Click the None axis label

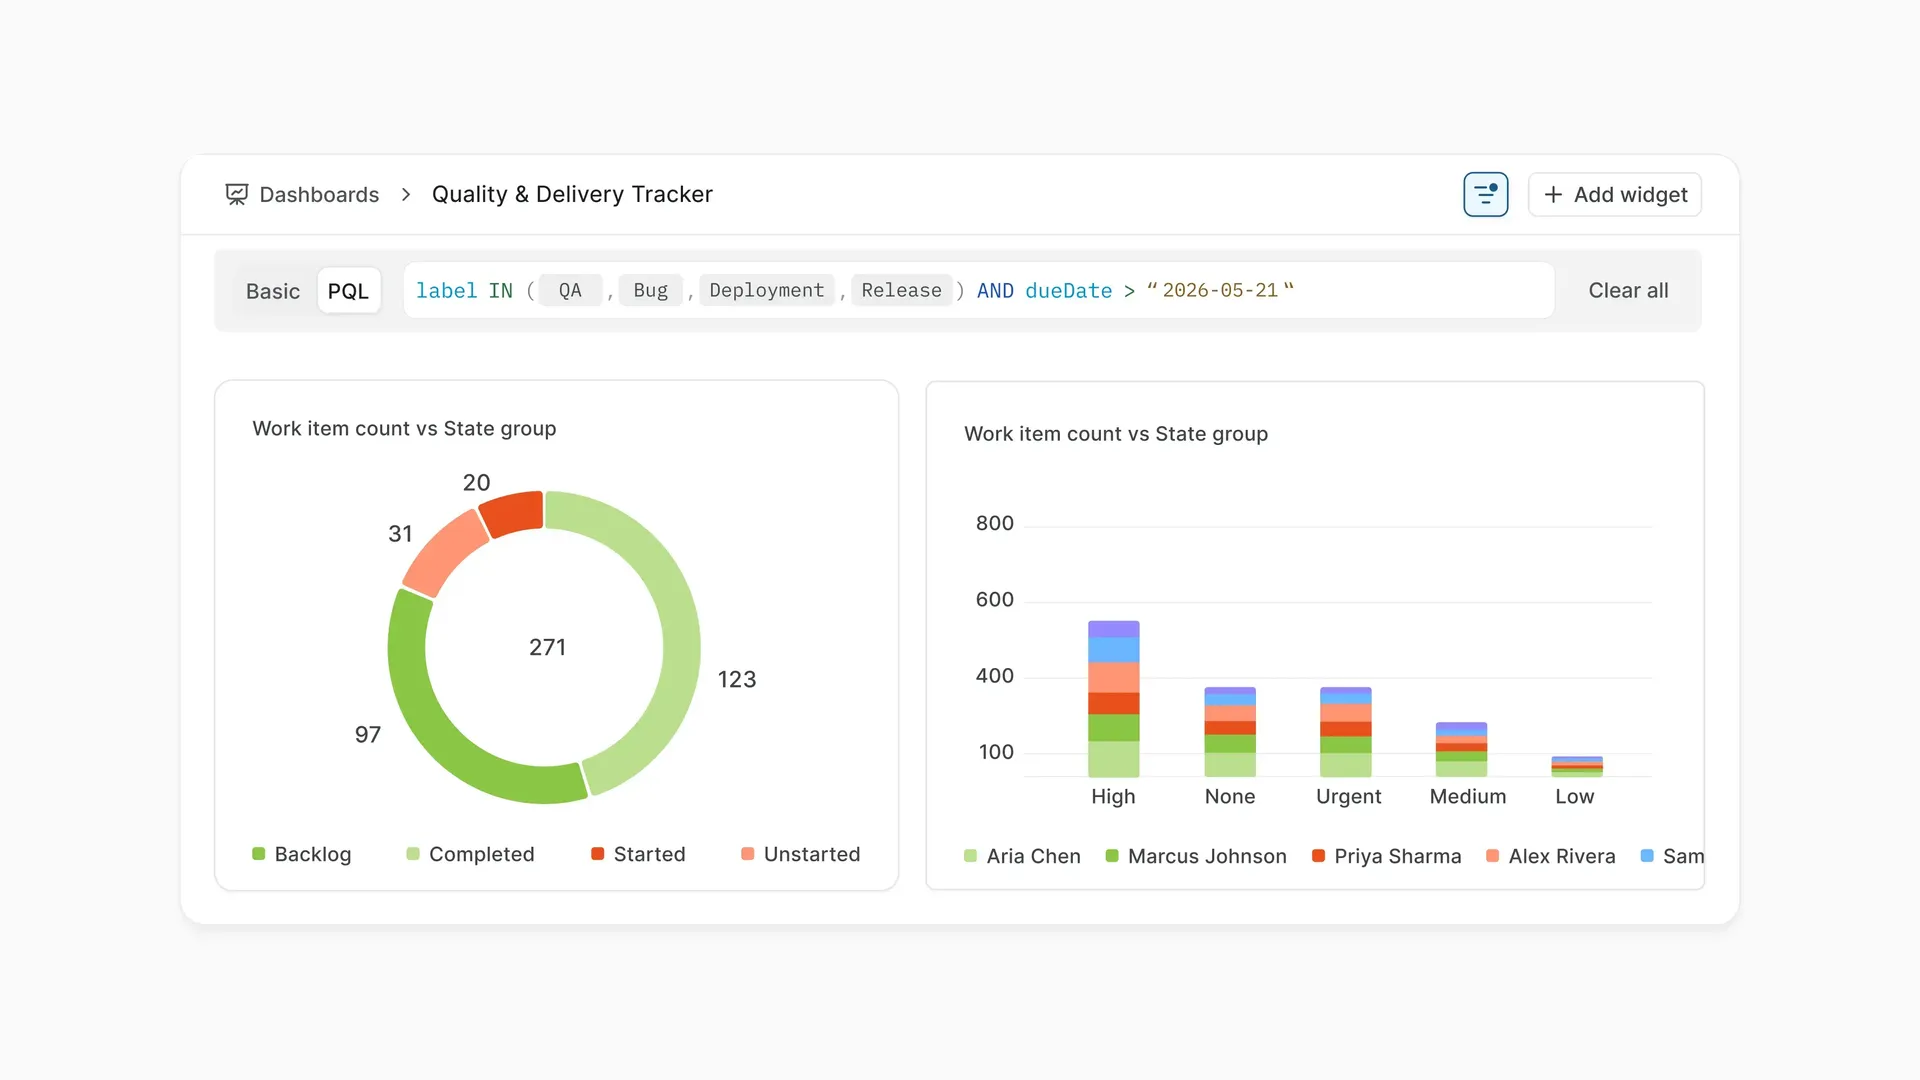[x=1229, y=796]
